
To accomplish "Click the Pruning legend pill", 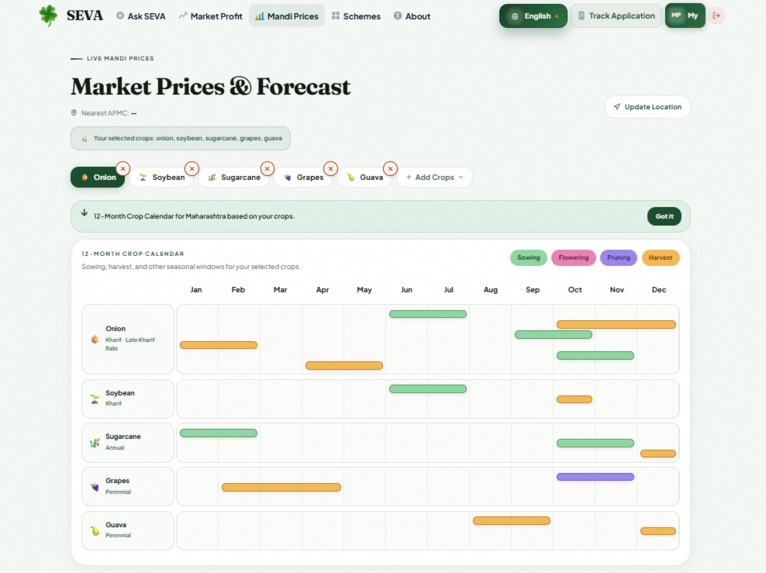I will (x=618, y=257).
